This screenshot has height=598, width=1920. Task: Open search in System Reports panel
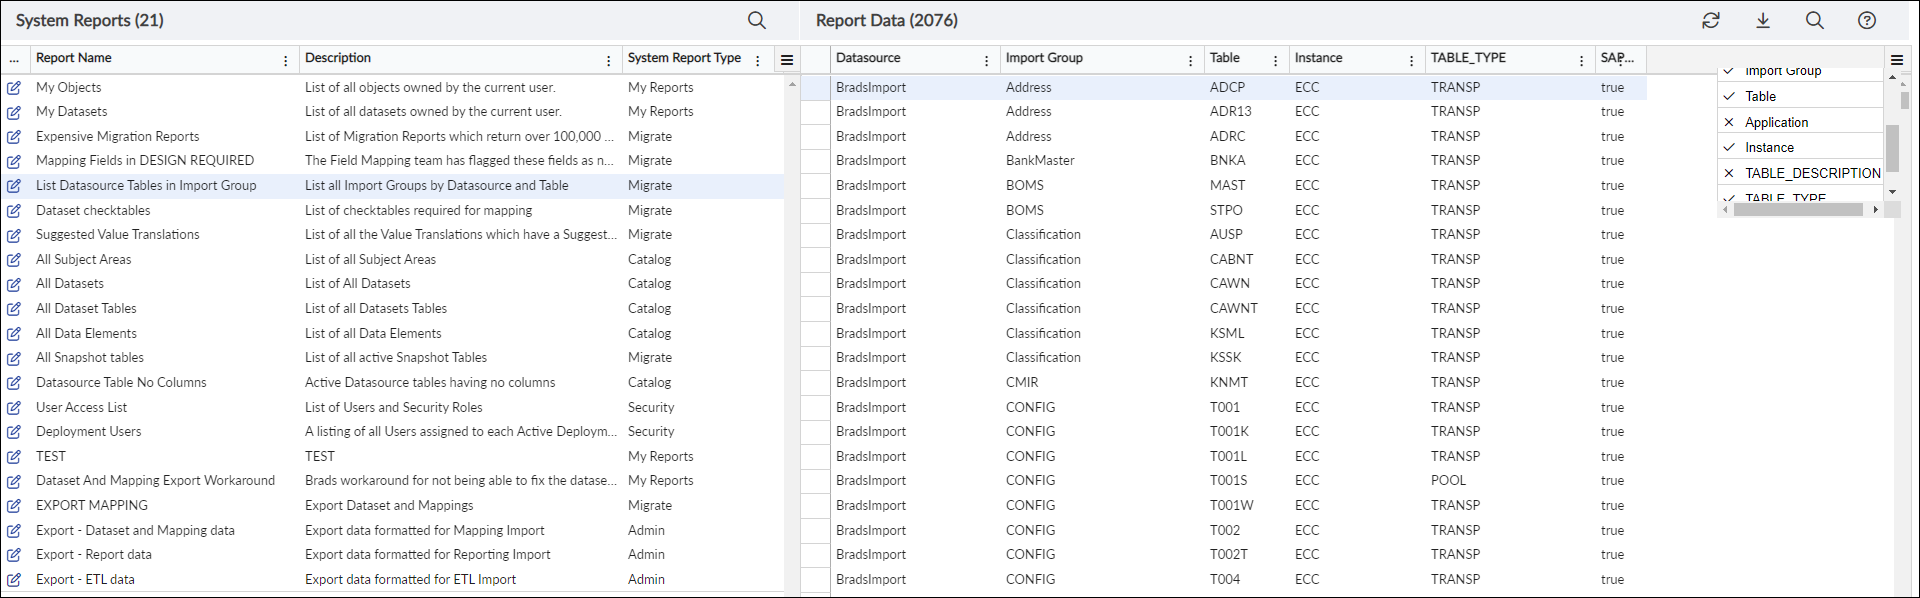pyautogui.click(x=757, y=20)
